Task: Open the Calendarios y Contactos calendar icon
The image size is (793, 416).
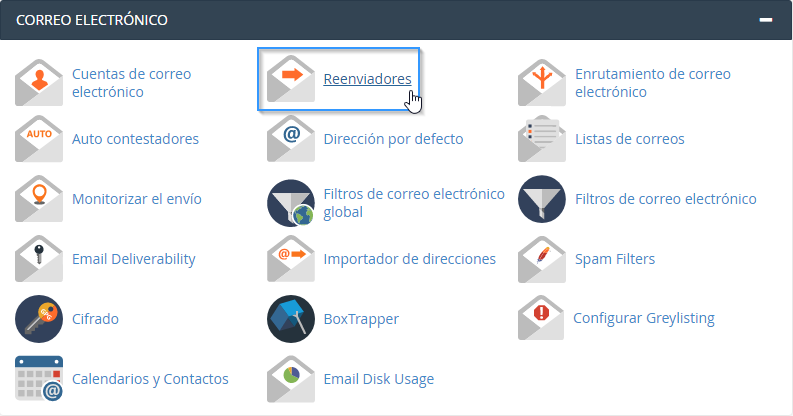Action: tap(39, 379)
